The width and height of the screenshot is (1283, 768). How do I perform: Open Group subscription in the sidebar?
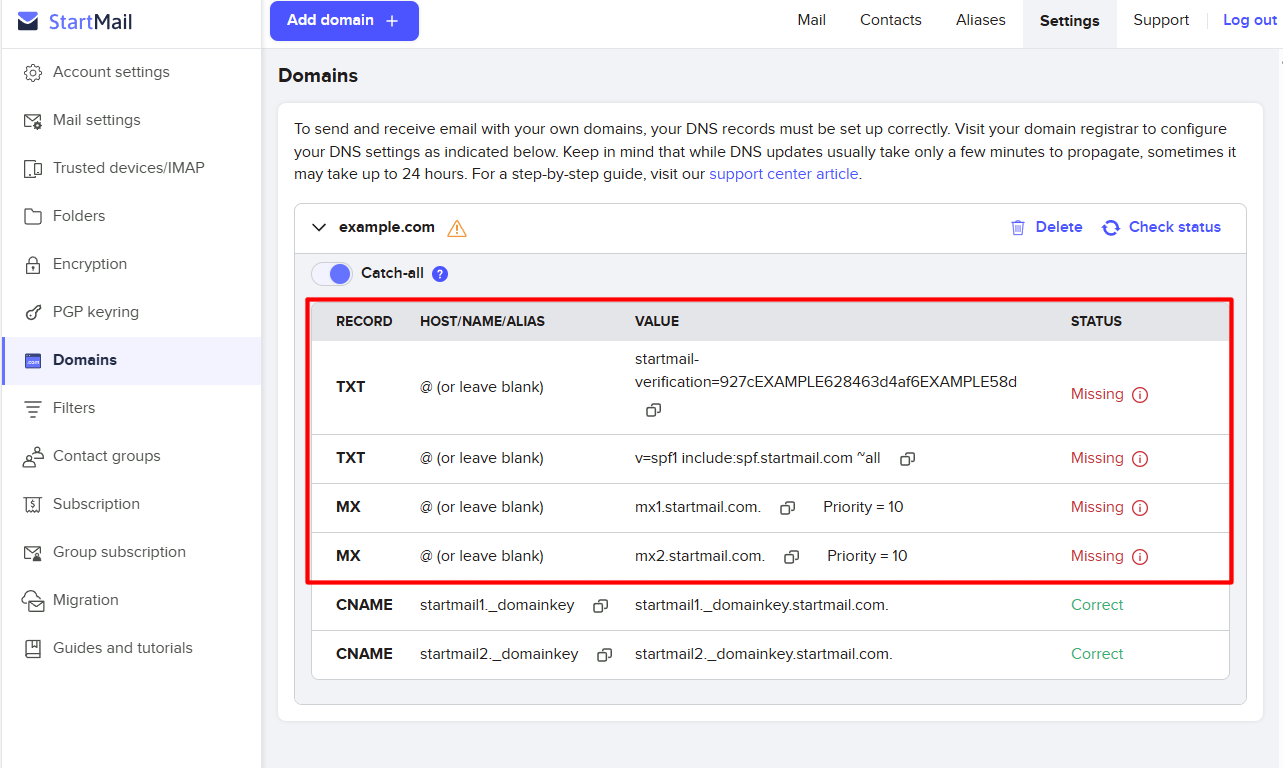pyautogui.click(x=131, y=552)
